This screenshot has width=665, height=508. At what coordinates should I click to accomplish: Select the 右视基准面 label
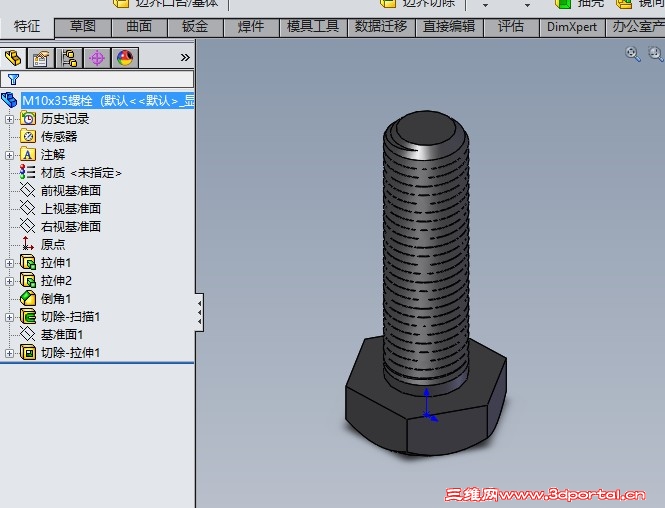point(71,226)
